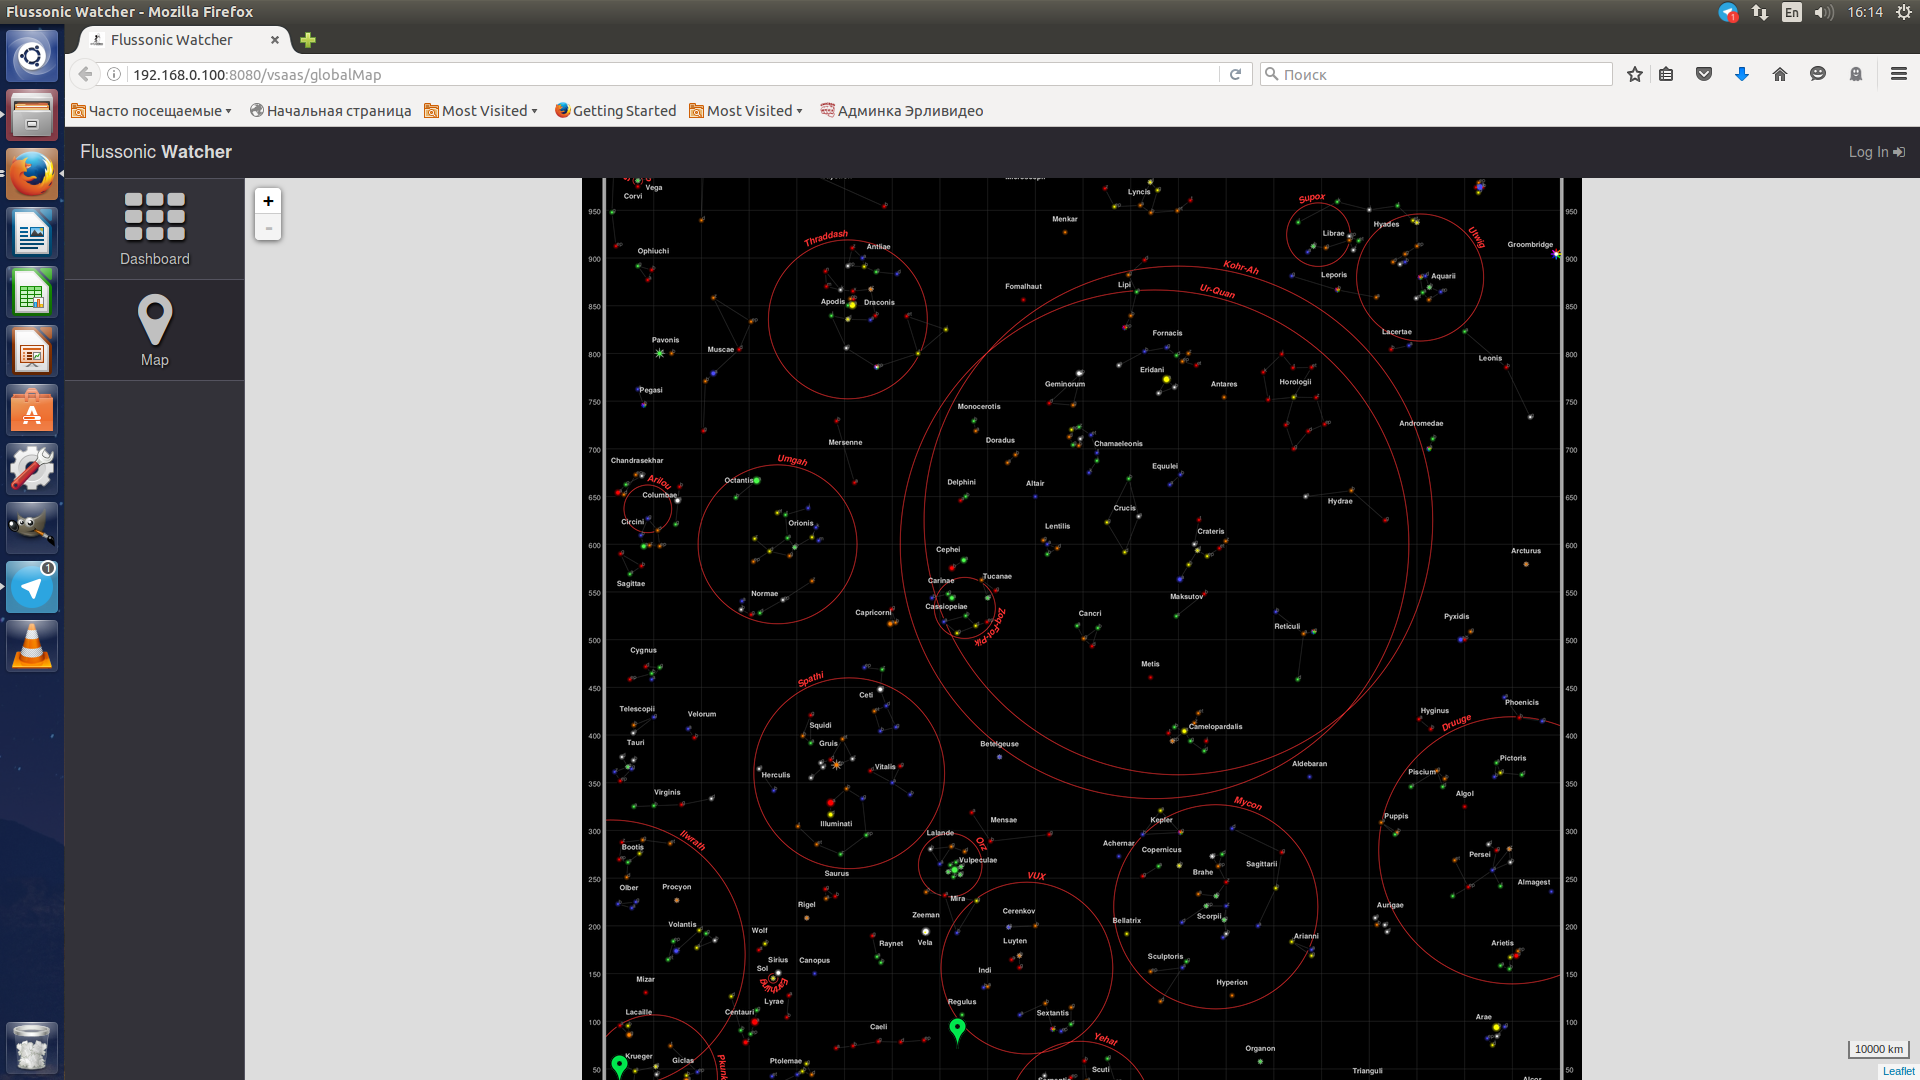Reload the page with refresh icon
Viewport: 1920px width, 1080px height.
[x=1235, y=74]
